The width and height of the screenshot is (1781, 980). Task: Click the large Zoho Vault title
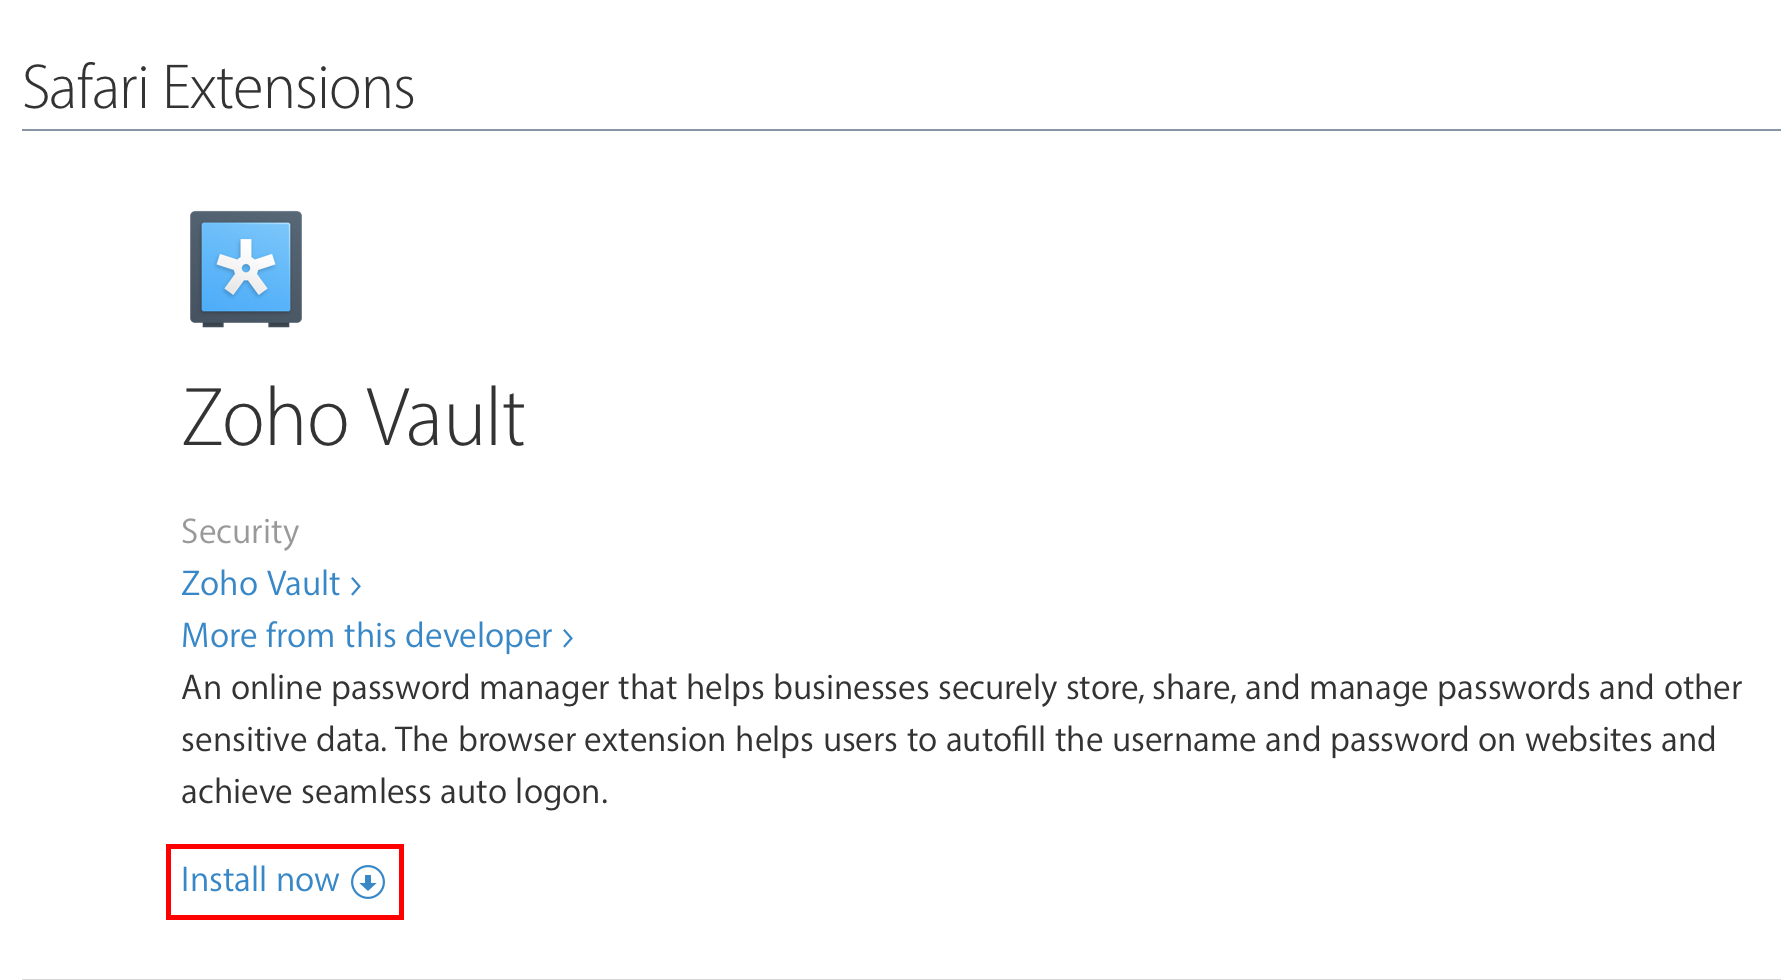click(353, 418)
